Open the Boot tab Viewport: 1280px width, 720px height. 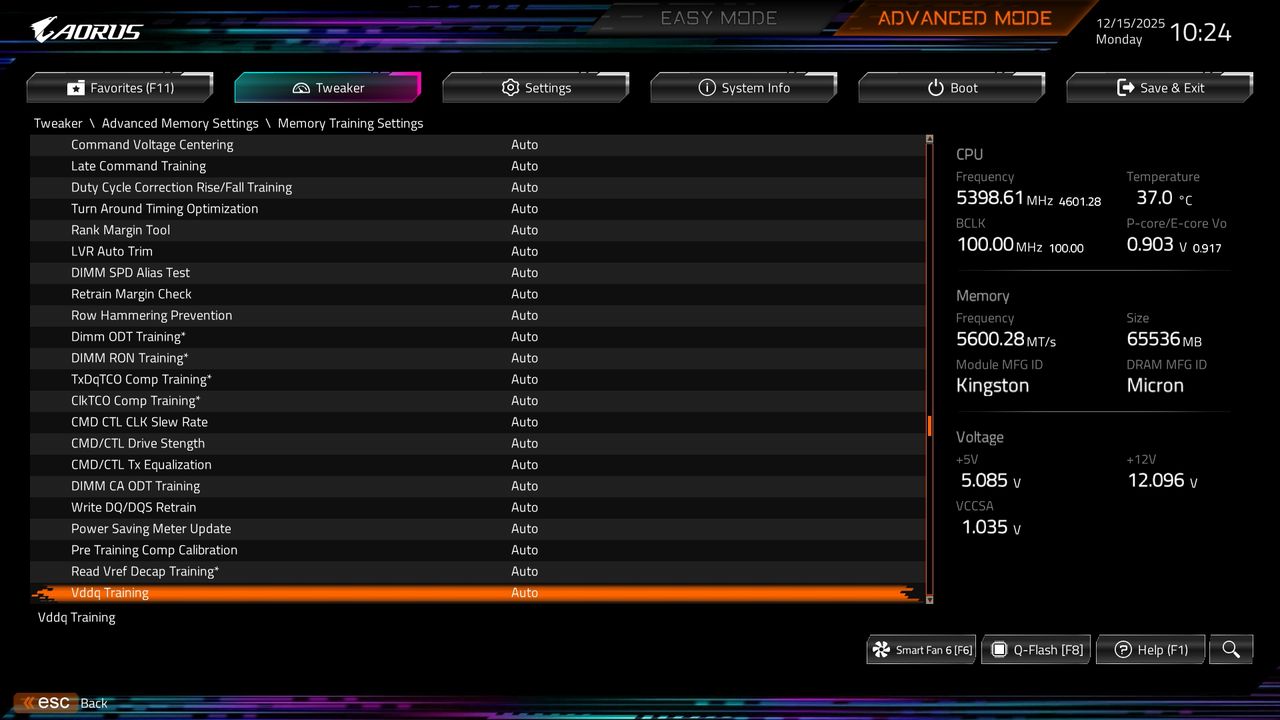click(x=951, y=87)
